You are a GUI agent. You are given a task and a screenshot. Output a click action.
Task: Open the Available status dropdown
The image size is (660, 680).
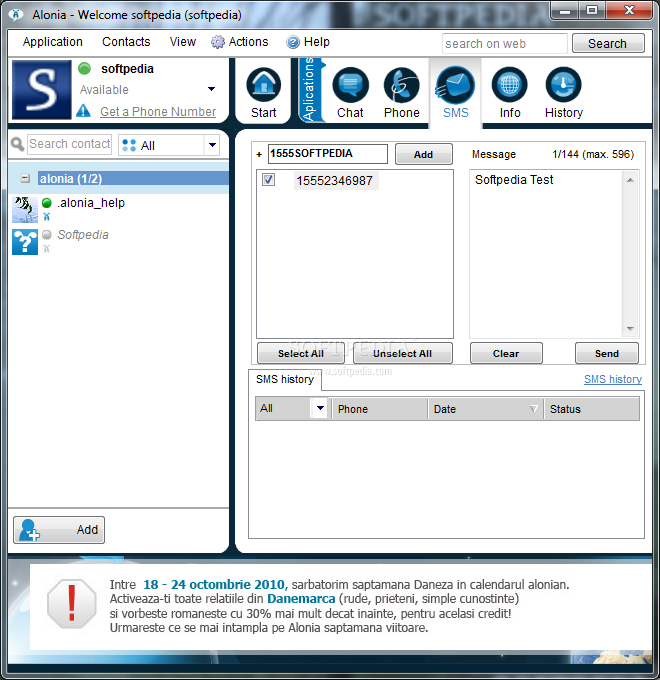211,89
